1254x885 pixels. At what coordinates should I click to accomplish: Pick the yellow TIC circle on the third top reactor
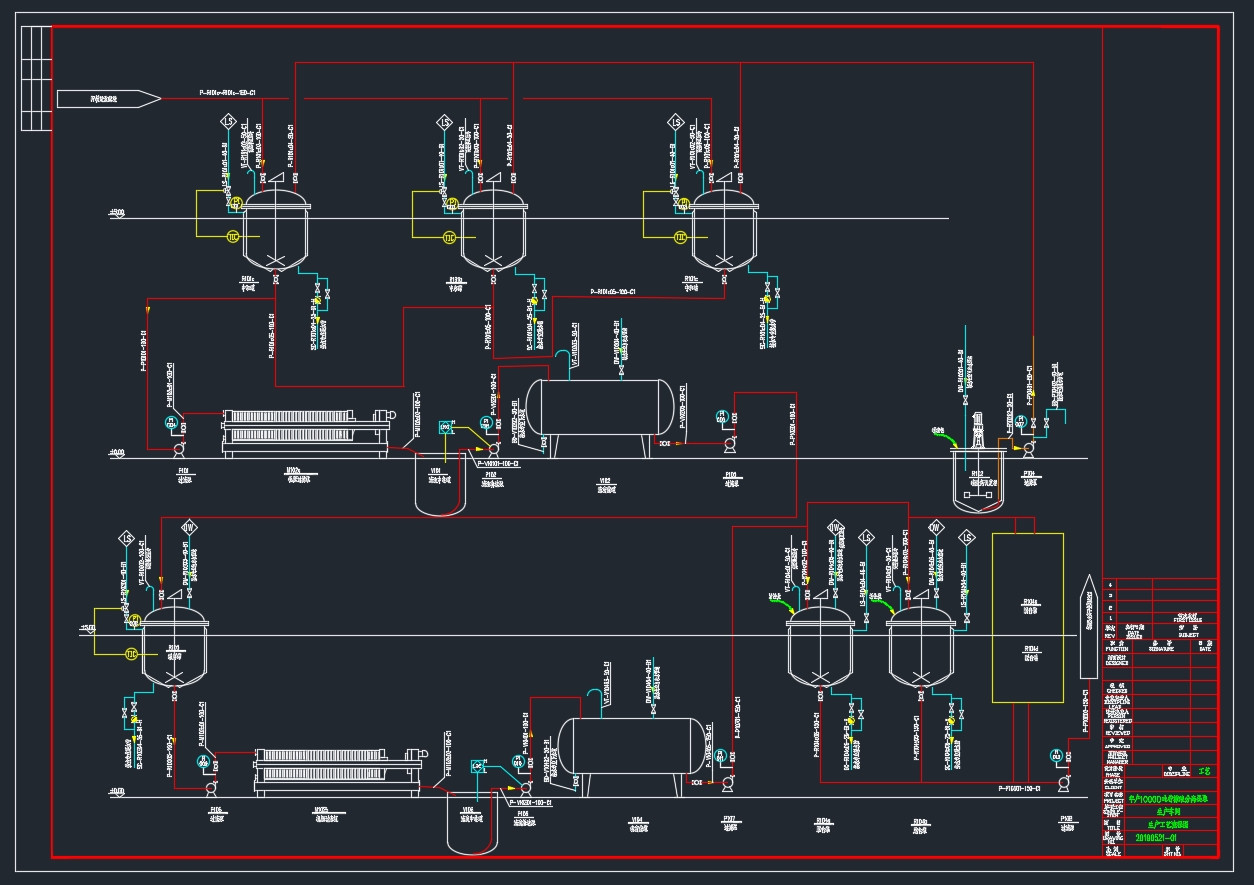tap(680, 237)
